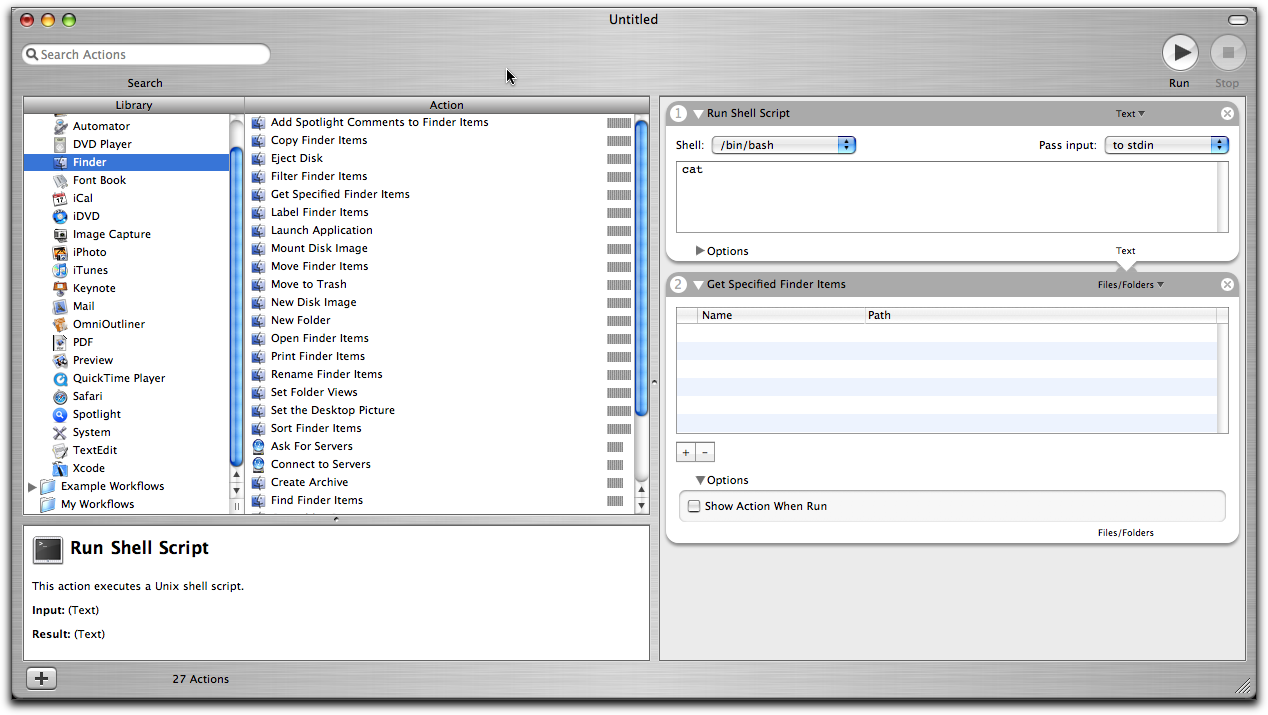Remove the Run Shell Script action
The image size is (1268, 715).
click(1227, 114)
